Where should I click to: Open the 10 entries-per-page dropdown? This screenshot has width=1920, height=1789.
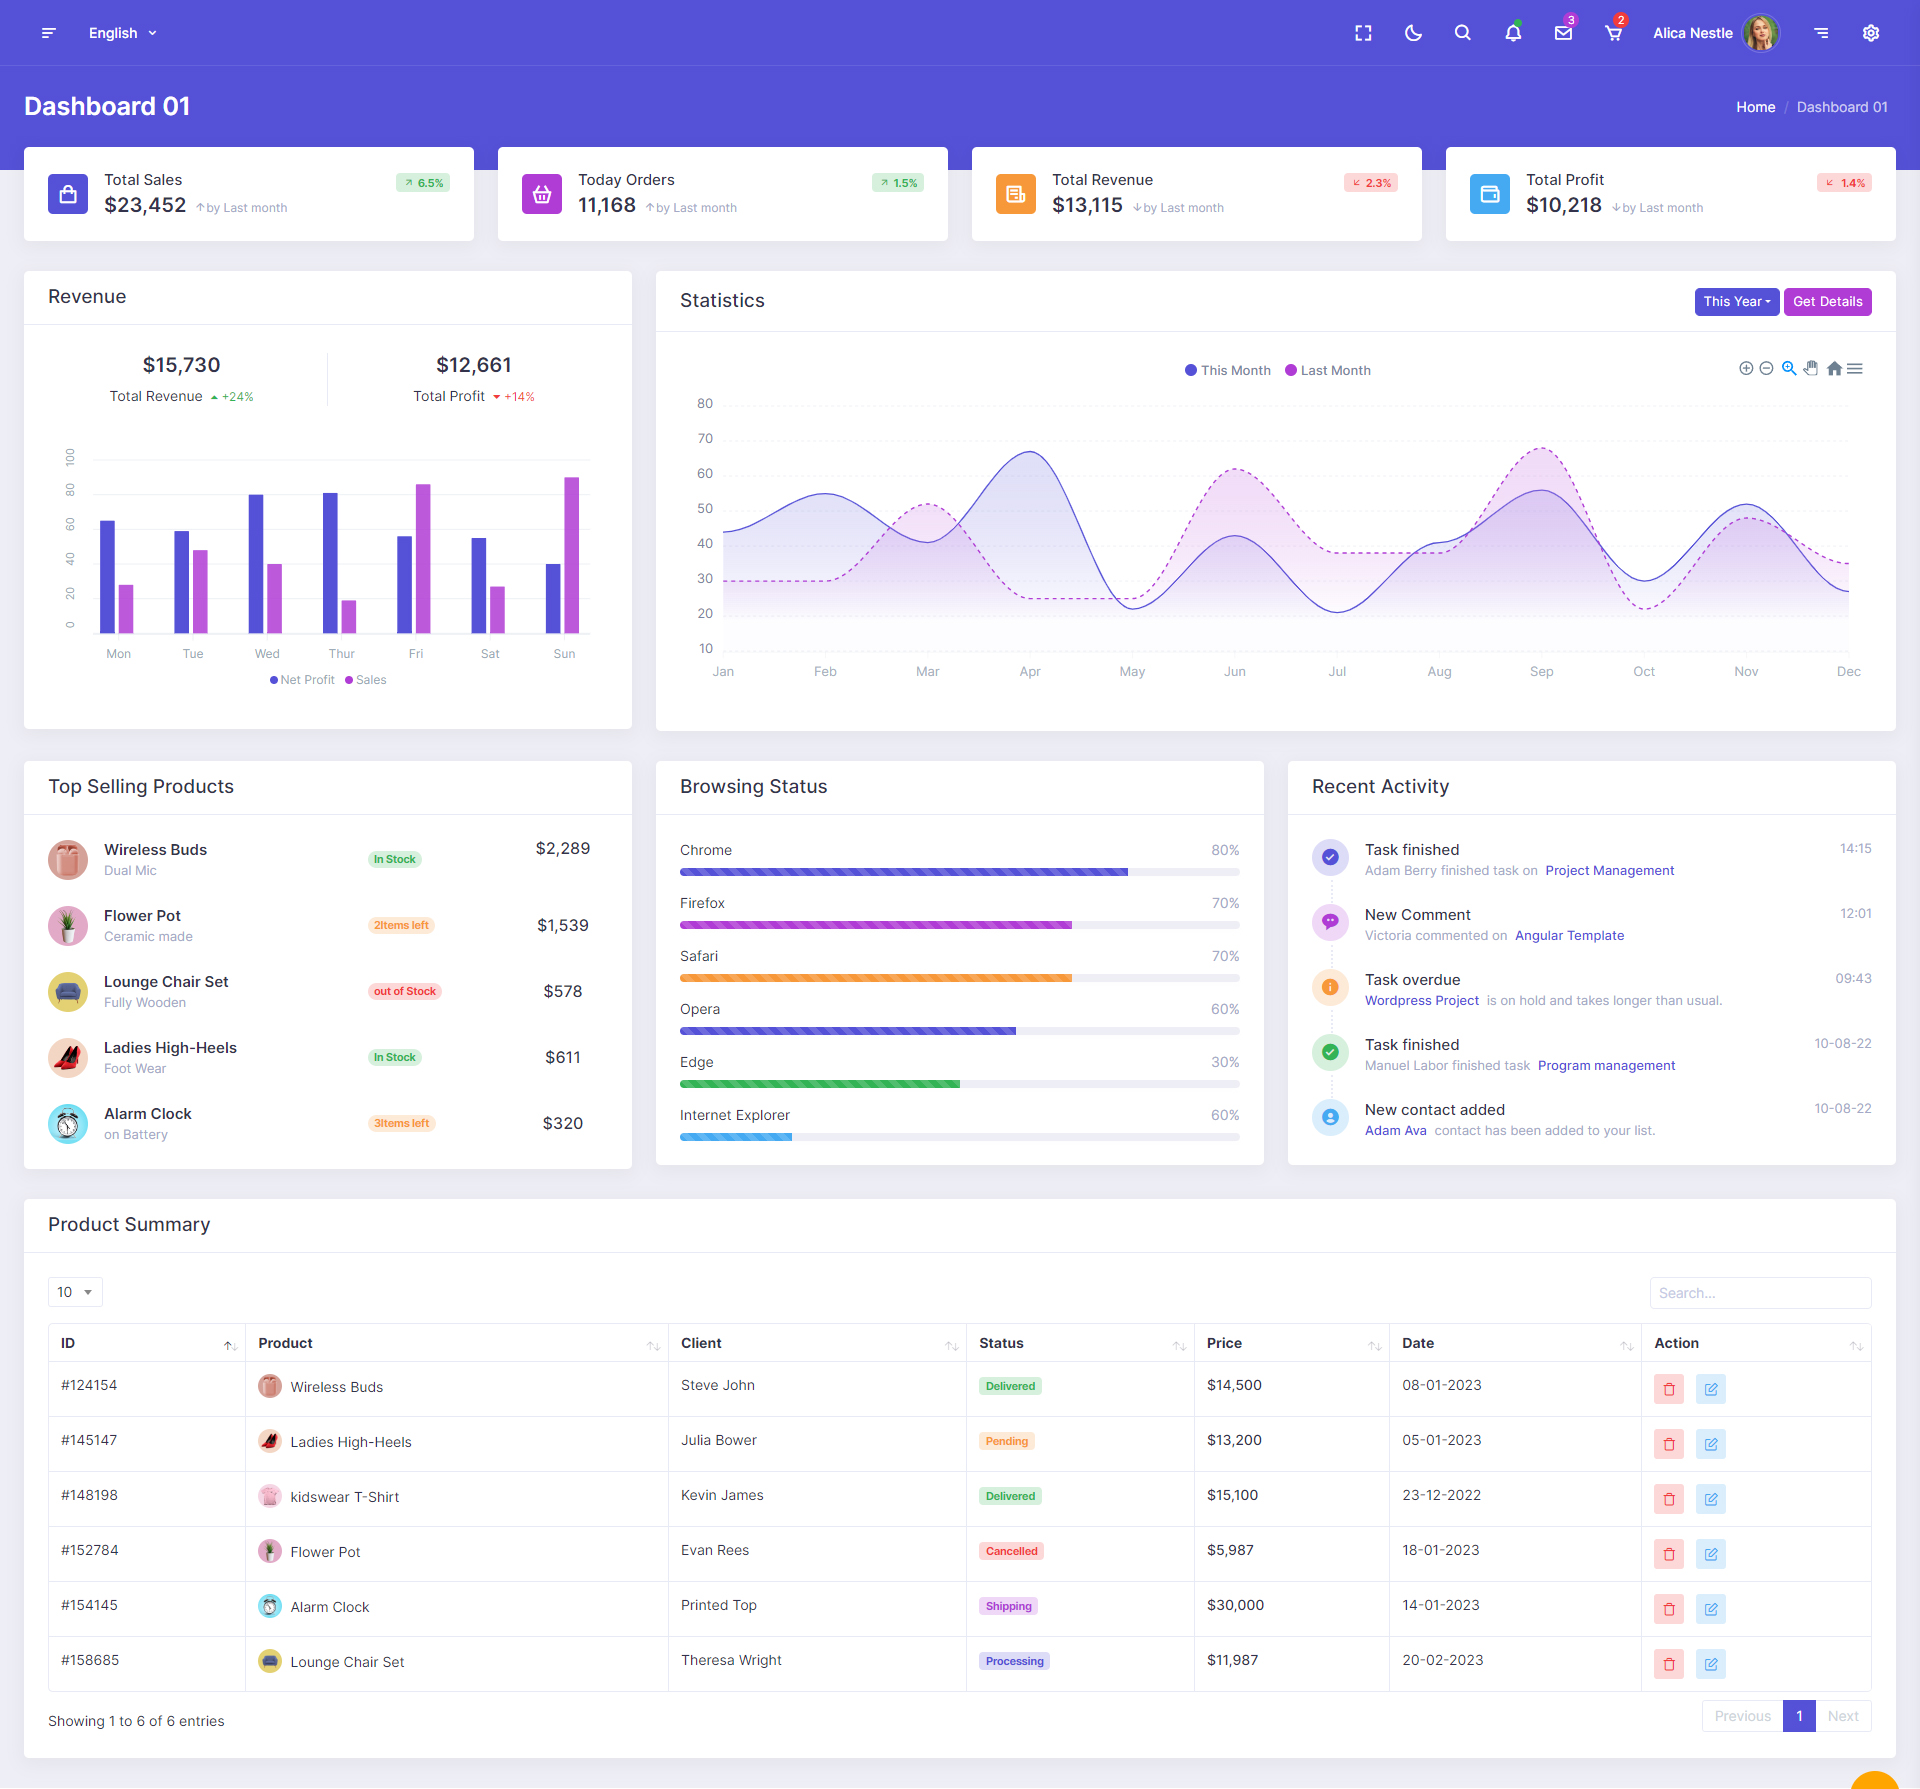coord(75,1293)
